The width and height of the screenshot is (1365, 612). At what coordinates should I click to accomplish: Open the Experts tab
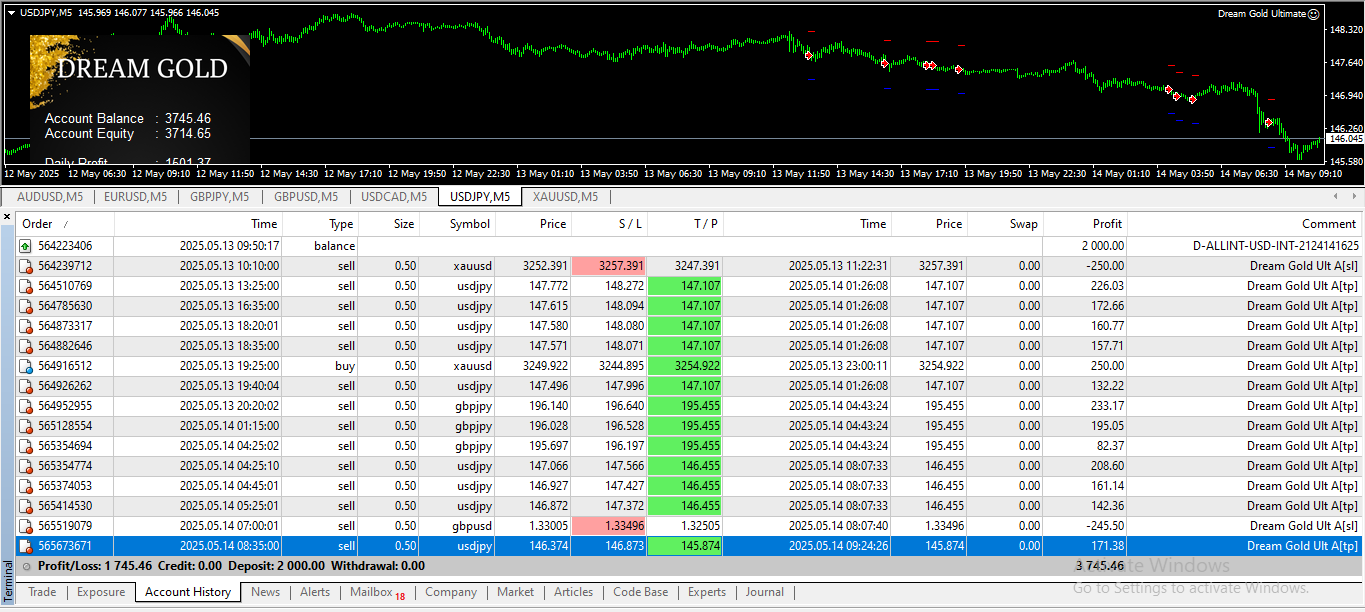click(x=707, y=592)
